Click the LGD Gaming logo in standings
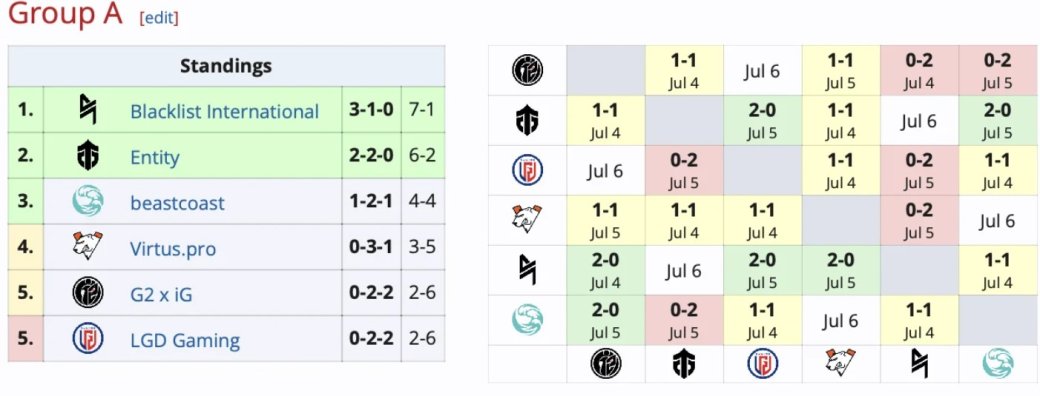 [88, 338]
